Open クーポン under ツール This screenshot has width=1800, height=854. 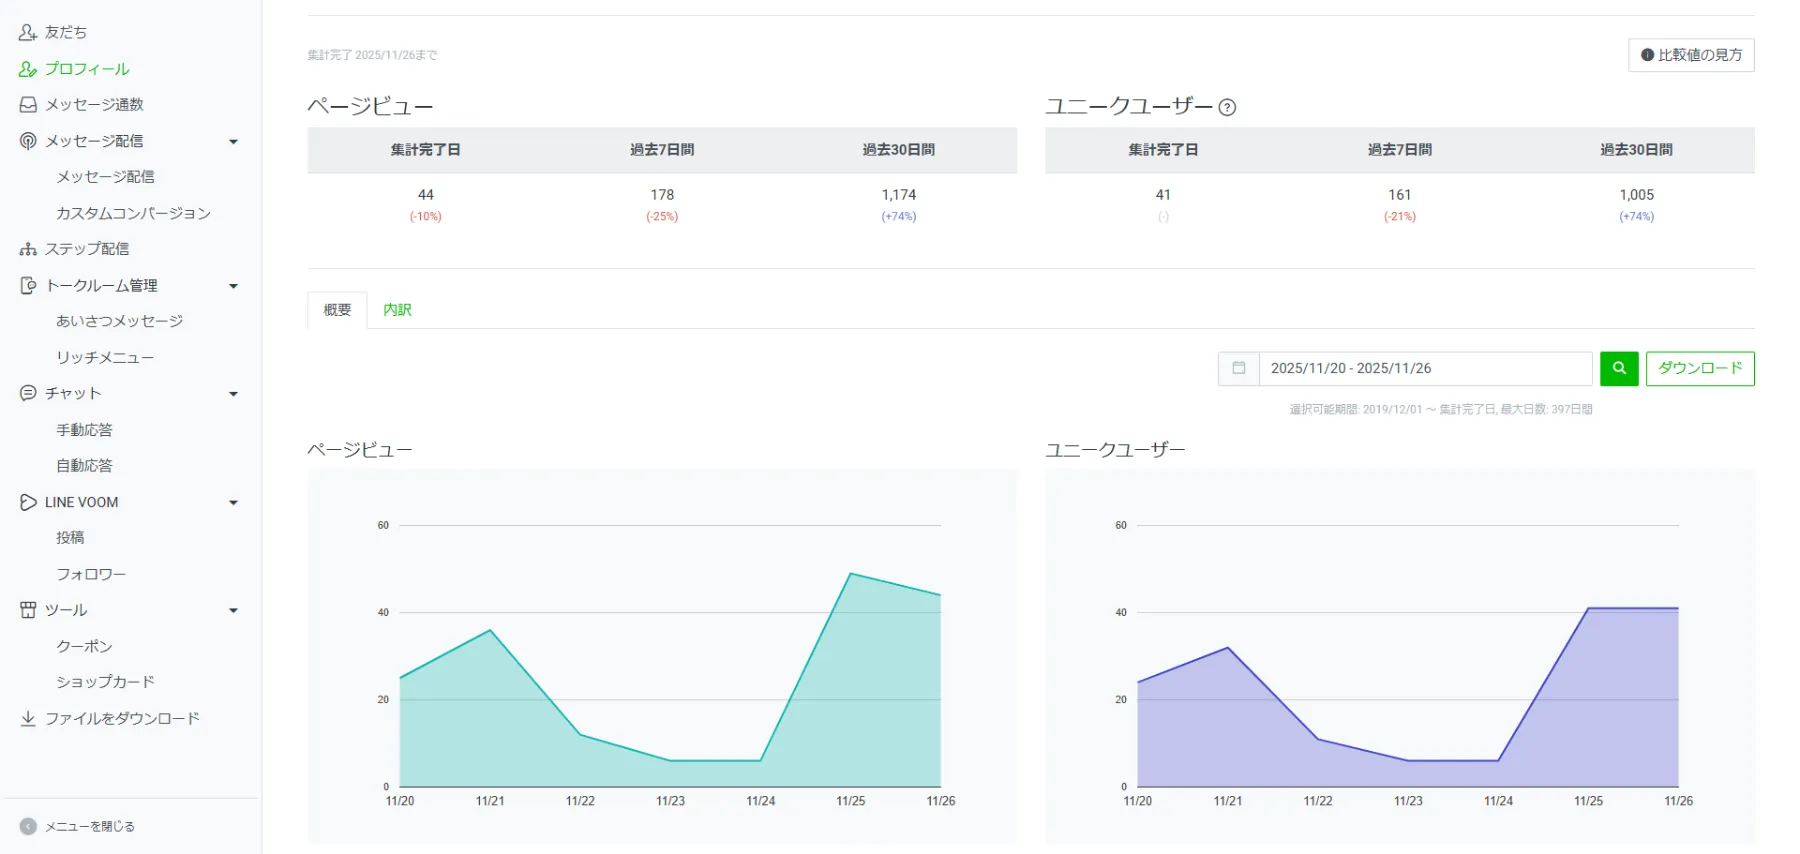84,647
